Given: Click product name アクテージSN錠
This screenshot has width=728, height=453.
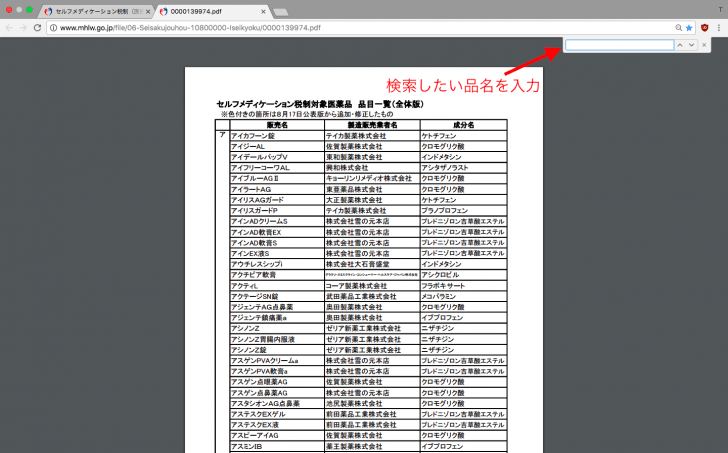Looking at the screenshot, I should [x=255, y=297].
